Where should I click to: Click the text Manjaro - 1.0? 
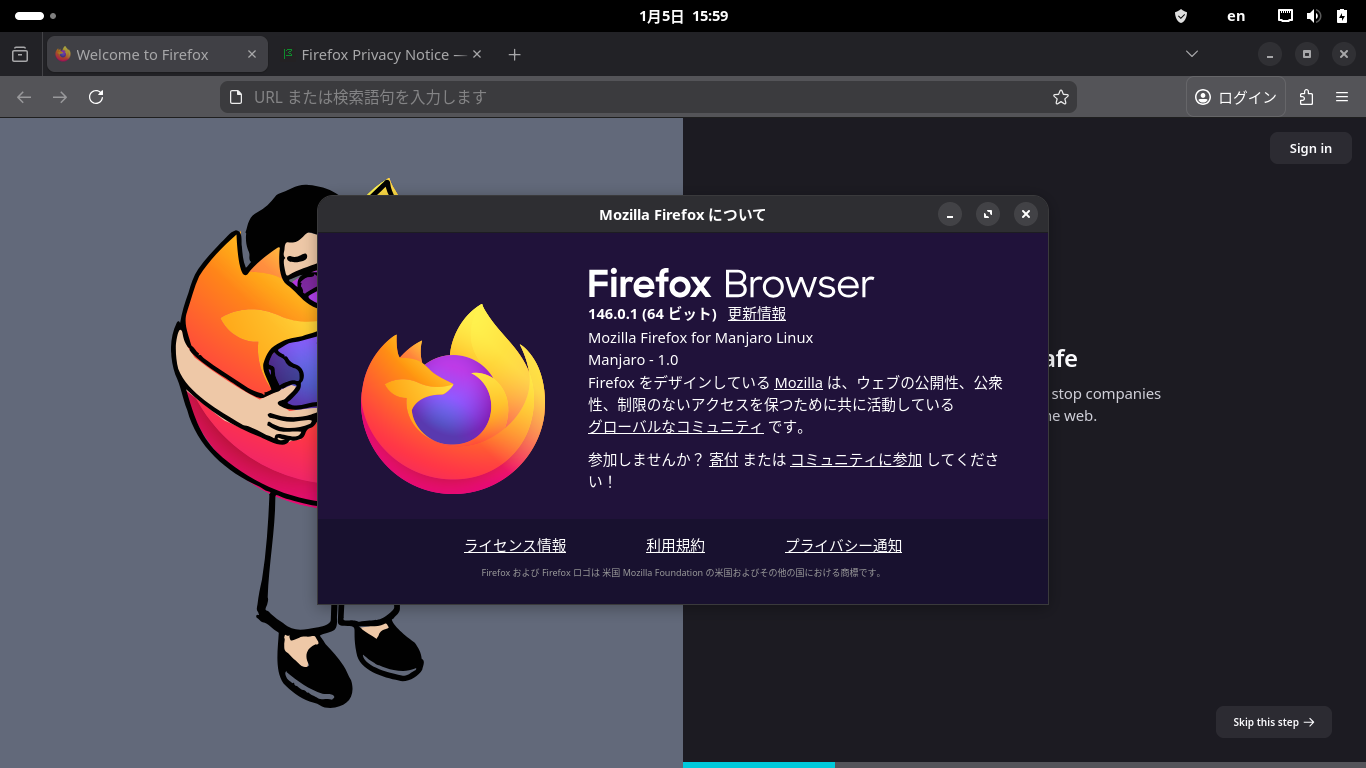[x=633, y=360]
